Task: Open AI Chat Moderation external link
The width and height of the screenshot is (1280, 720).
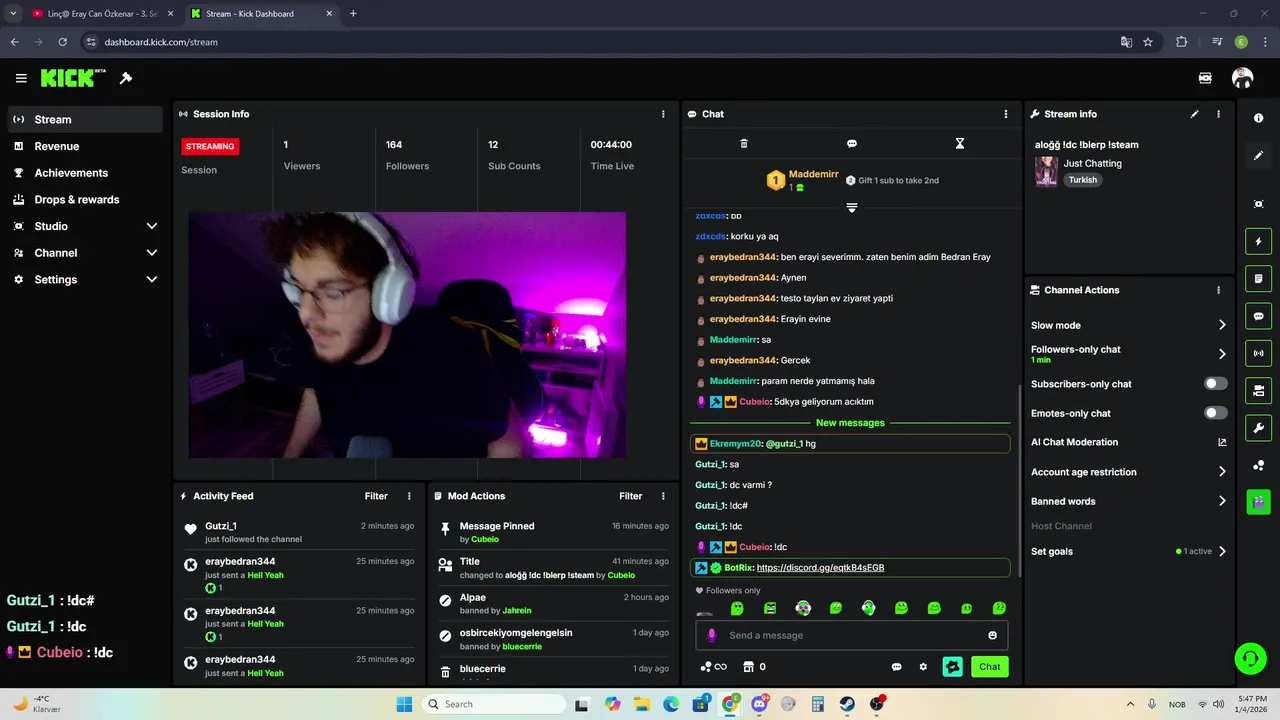Action: click(x=1222, y=442)
